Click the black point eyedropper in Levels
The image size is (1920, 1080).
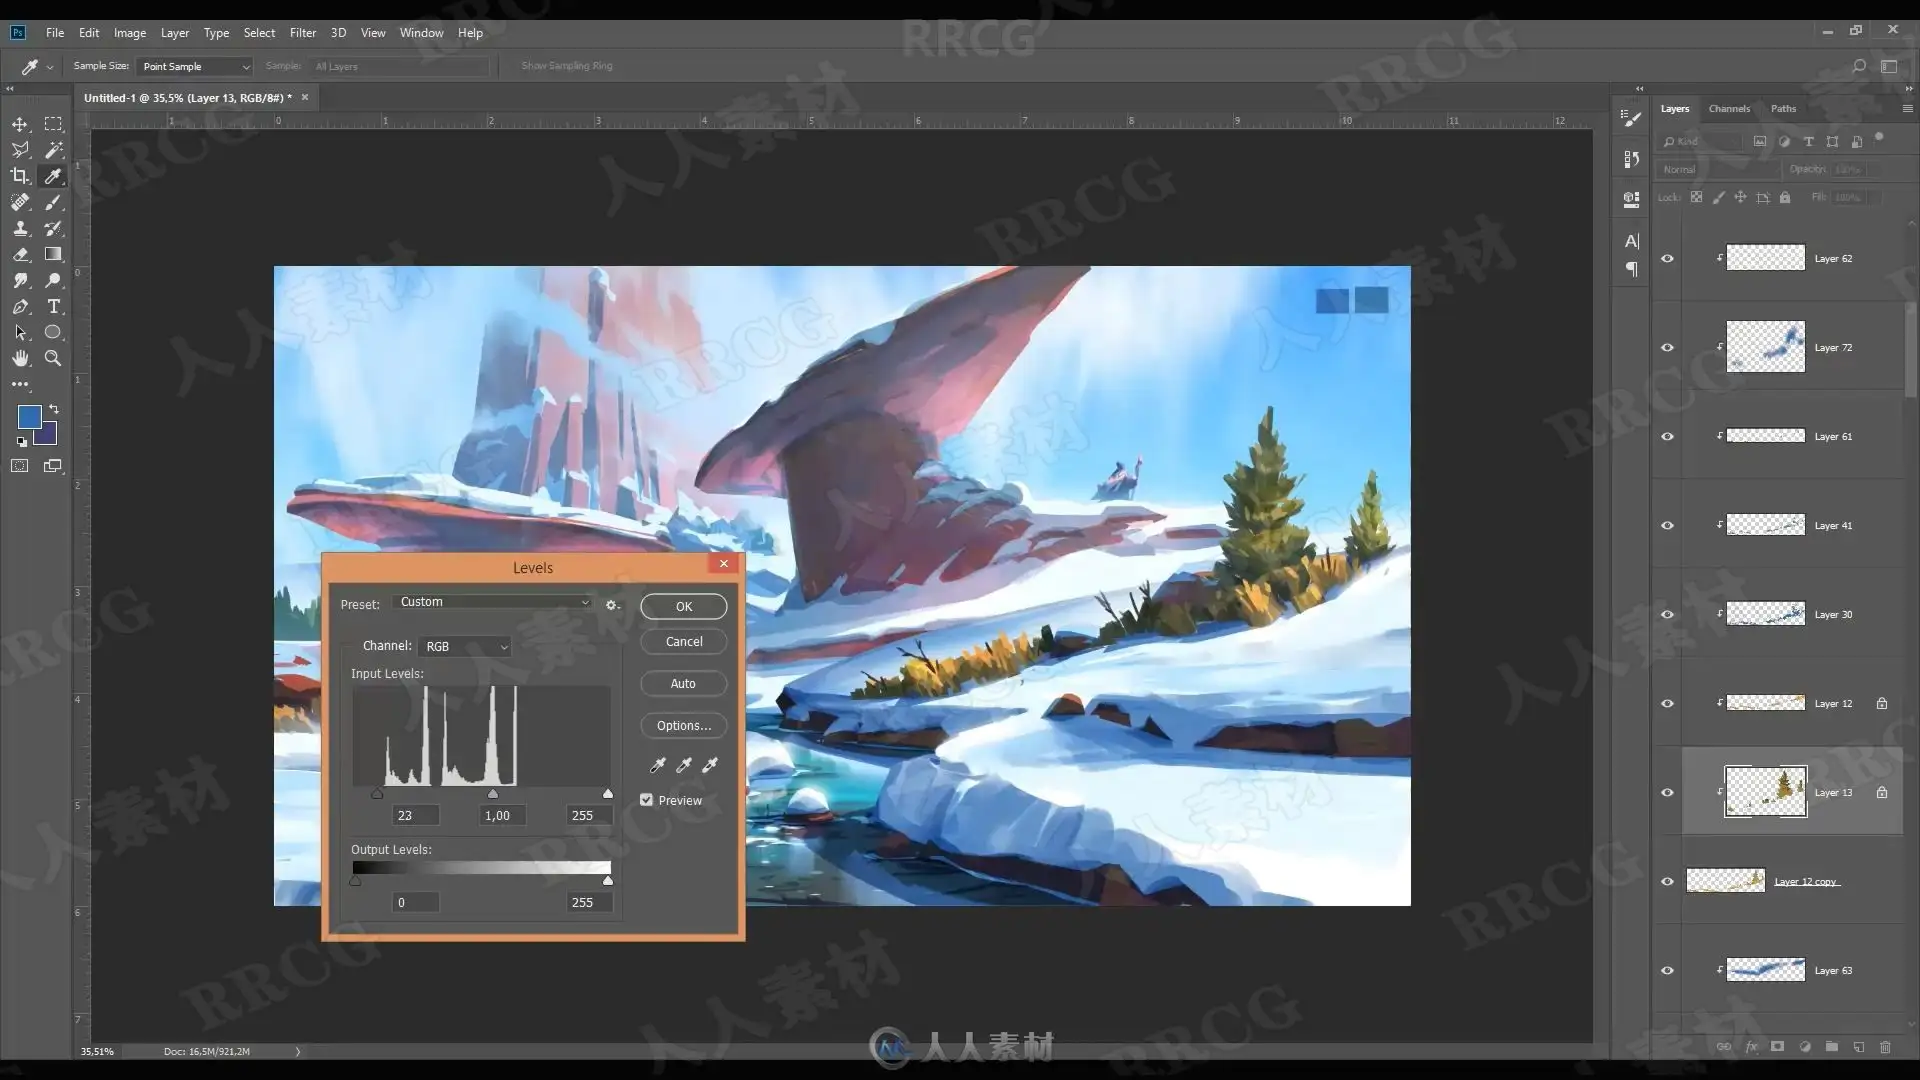coord(657,765)
